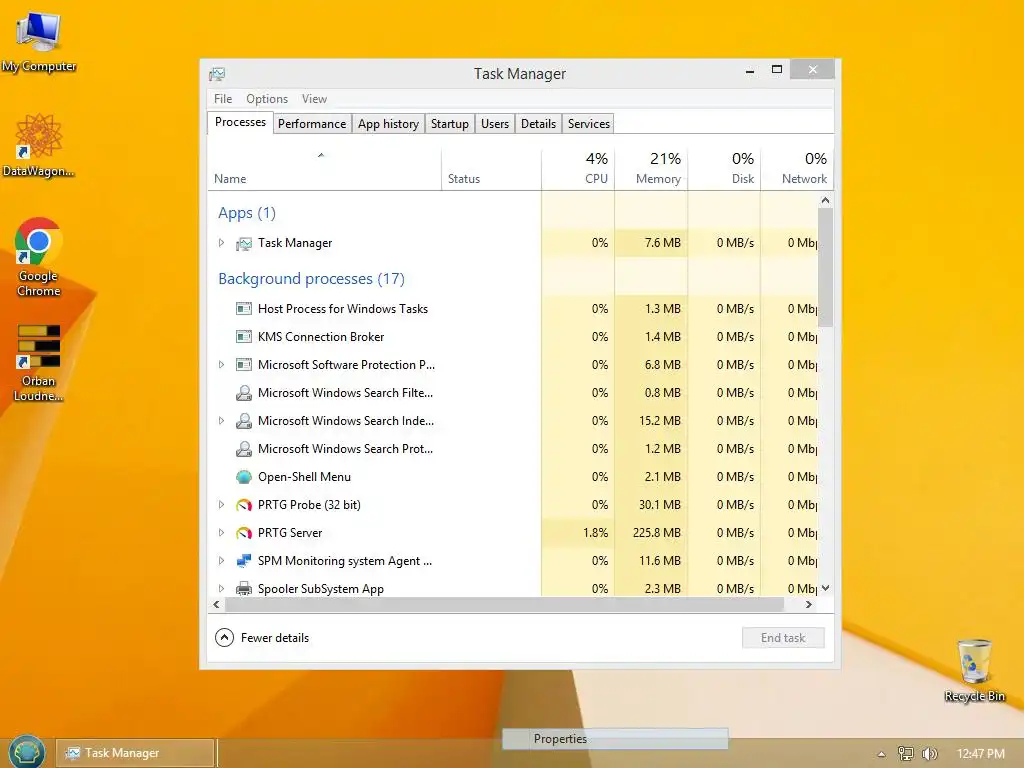Select Apps (1) group header
1024x768 pixels.
(x=247, y=213)
